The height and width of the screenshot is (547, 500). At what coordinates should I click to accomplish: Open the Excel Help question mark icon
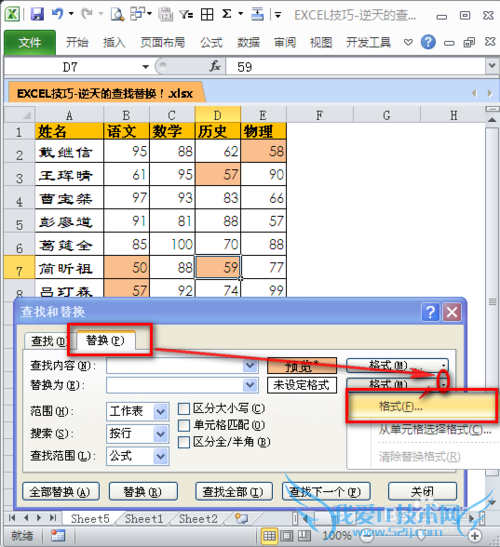428,42
